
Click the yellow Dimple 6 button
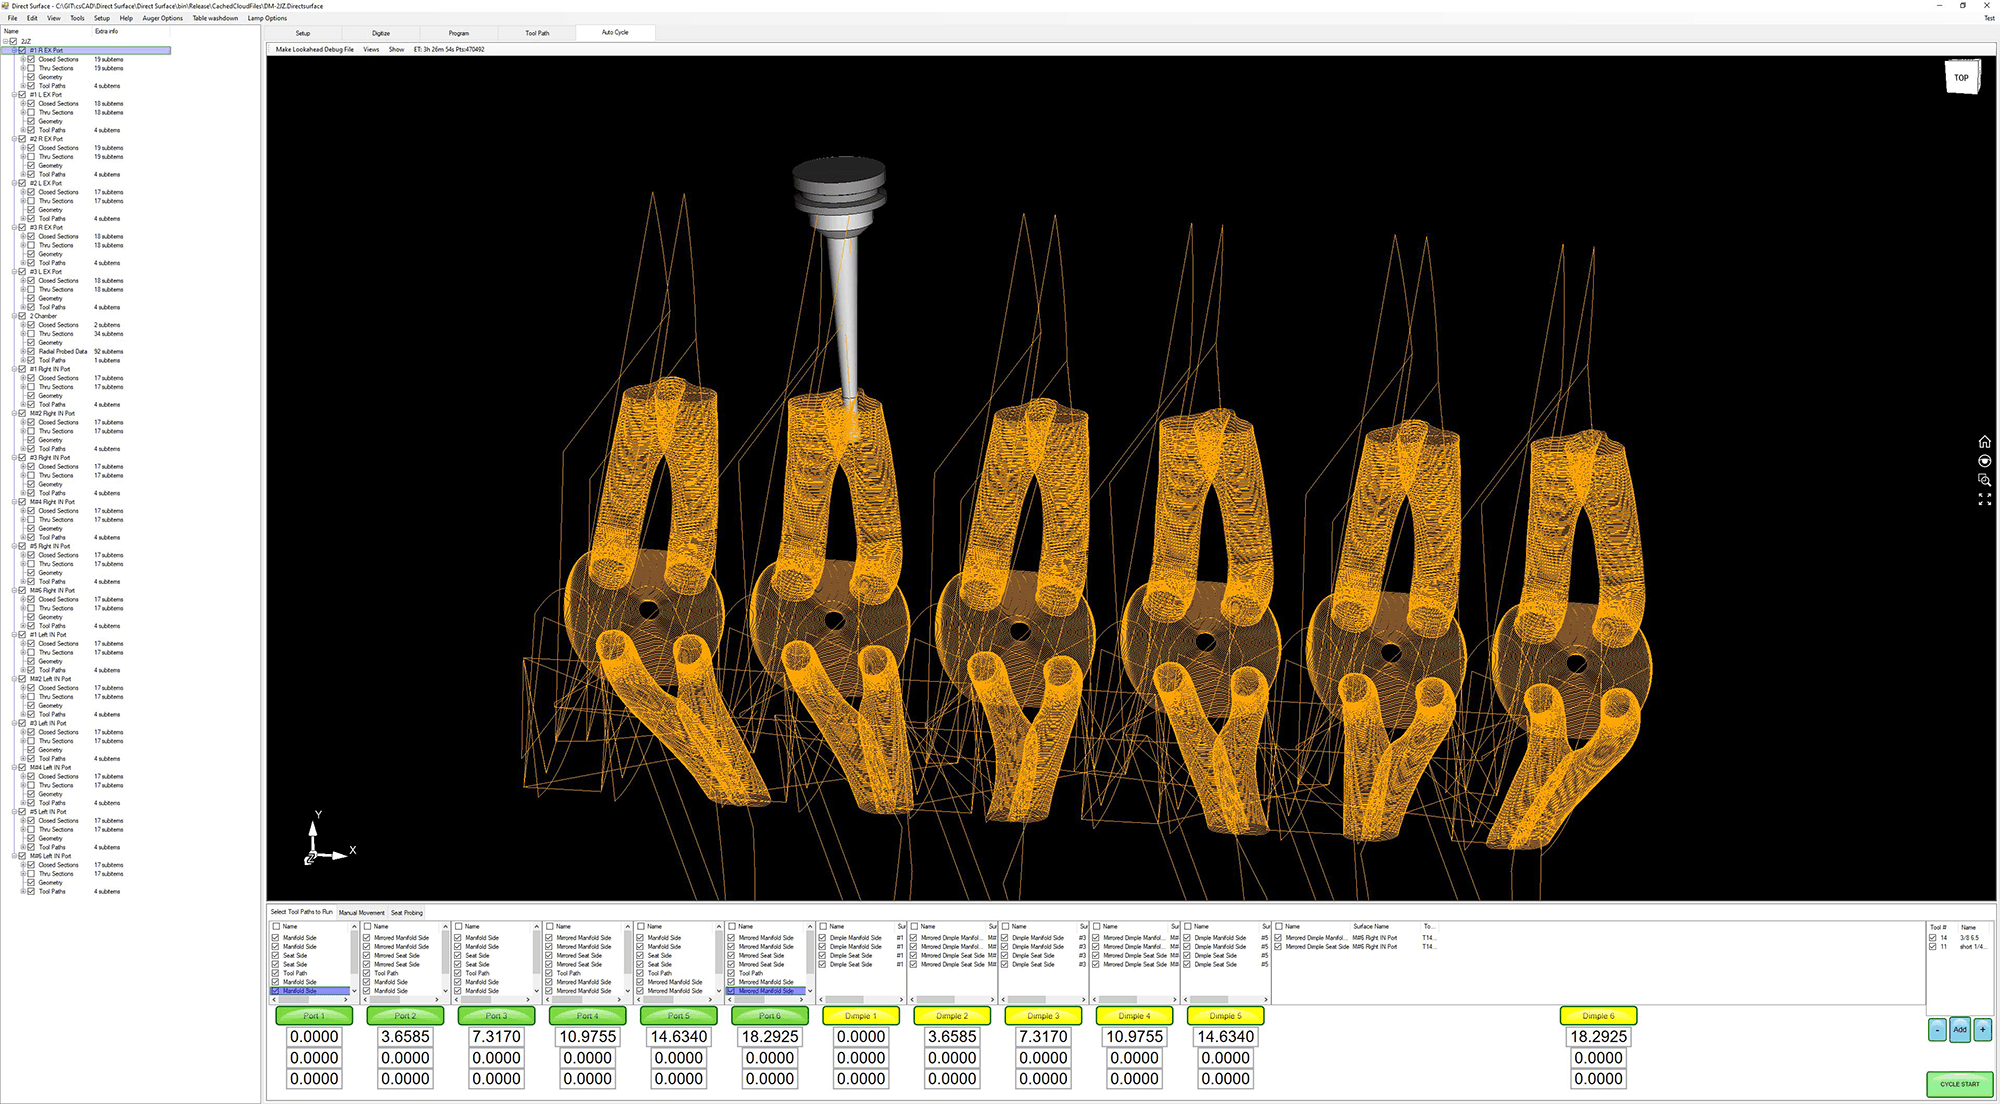tap(1598, 1016)
